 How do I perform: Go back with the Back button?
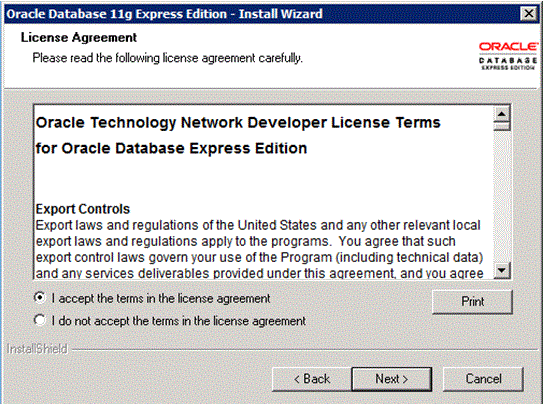(312, 379)
